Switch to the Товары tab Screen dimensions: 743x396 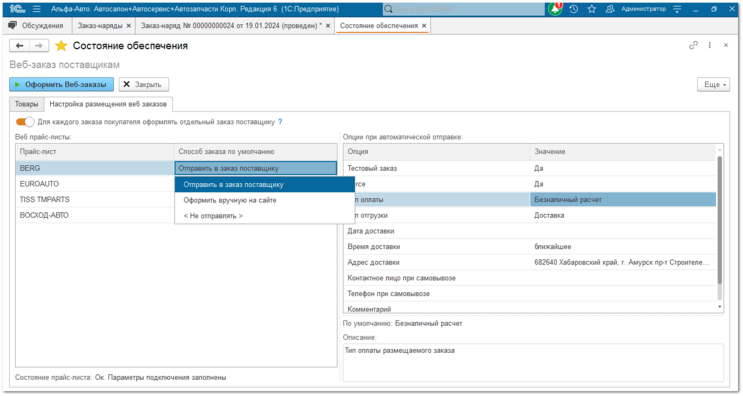[x=27, y=104]
